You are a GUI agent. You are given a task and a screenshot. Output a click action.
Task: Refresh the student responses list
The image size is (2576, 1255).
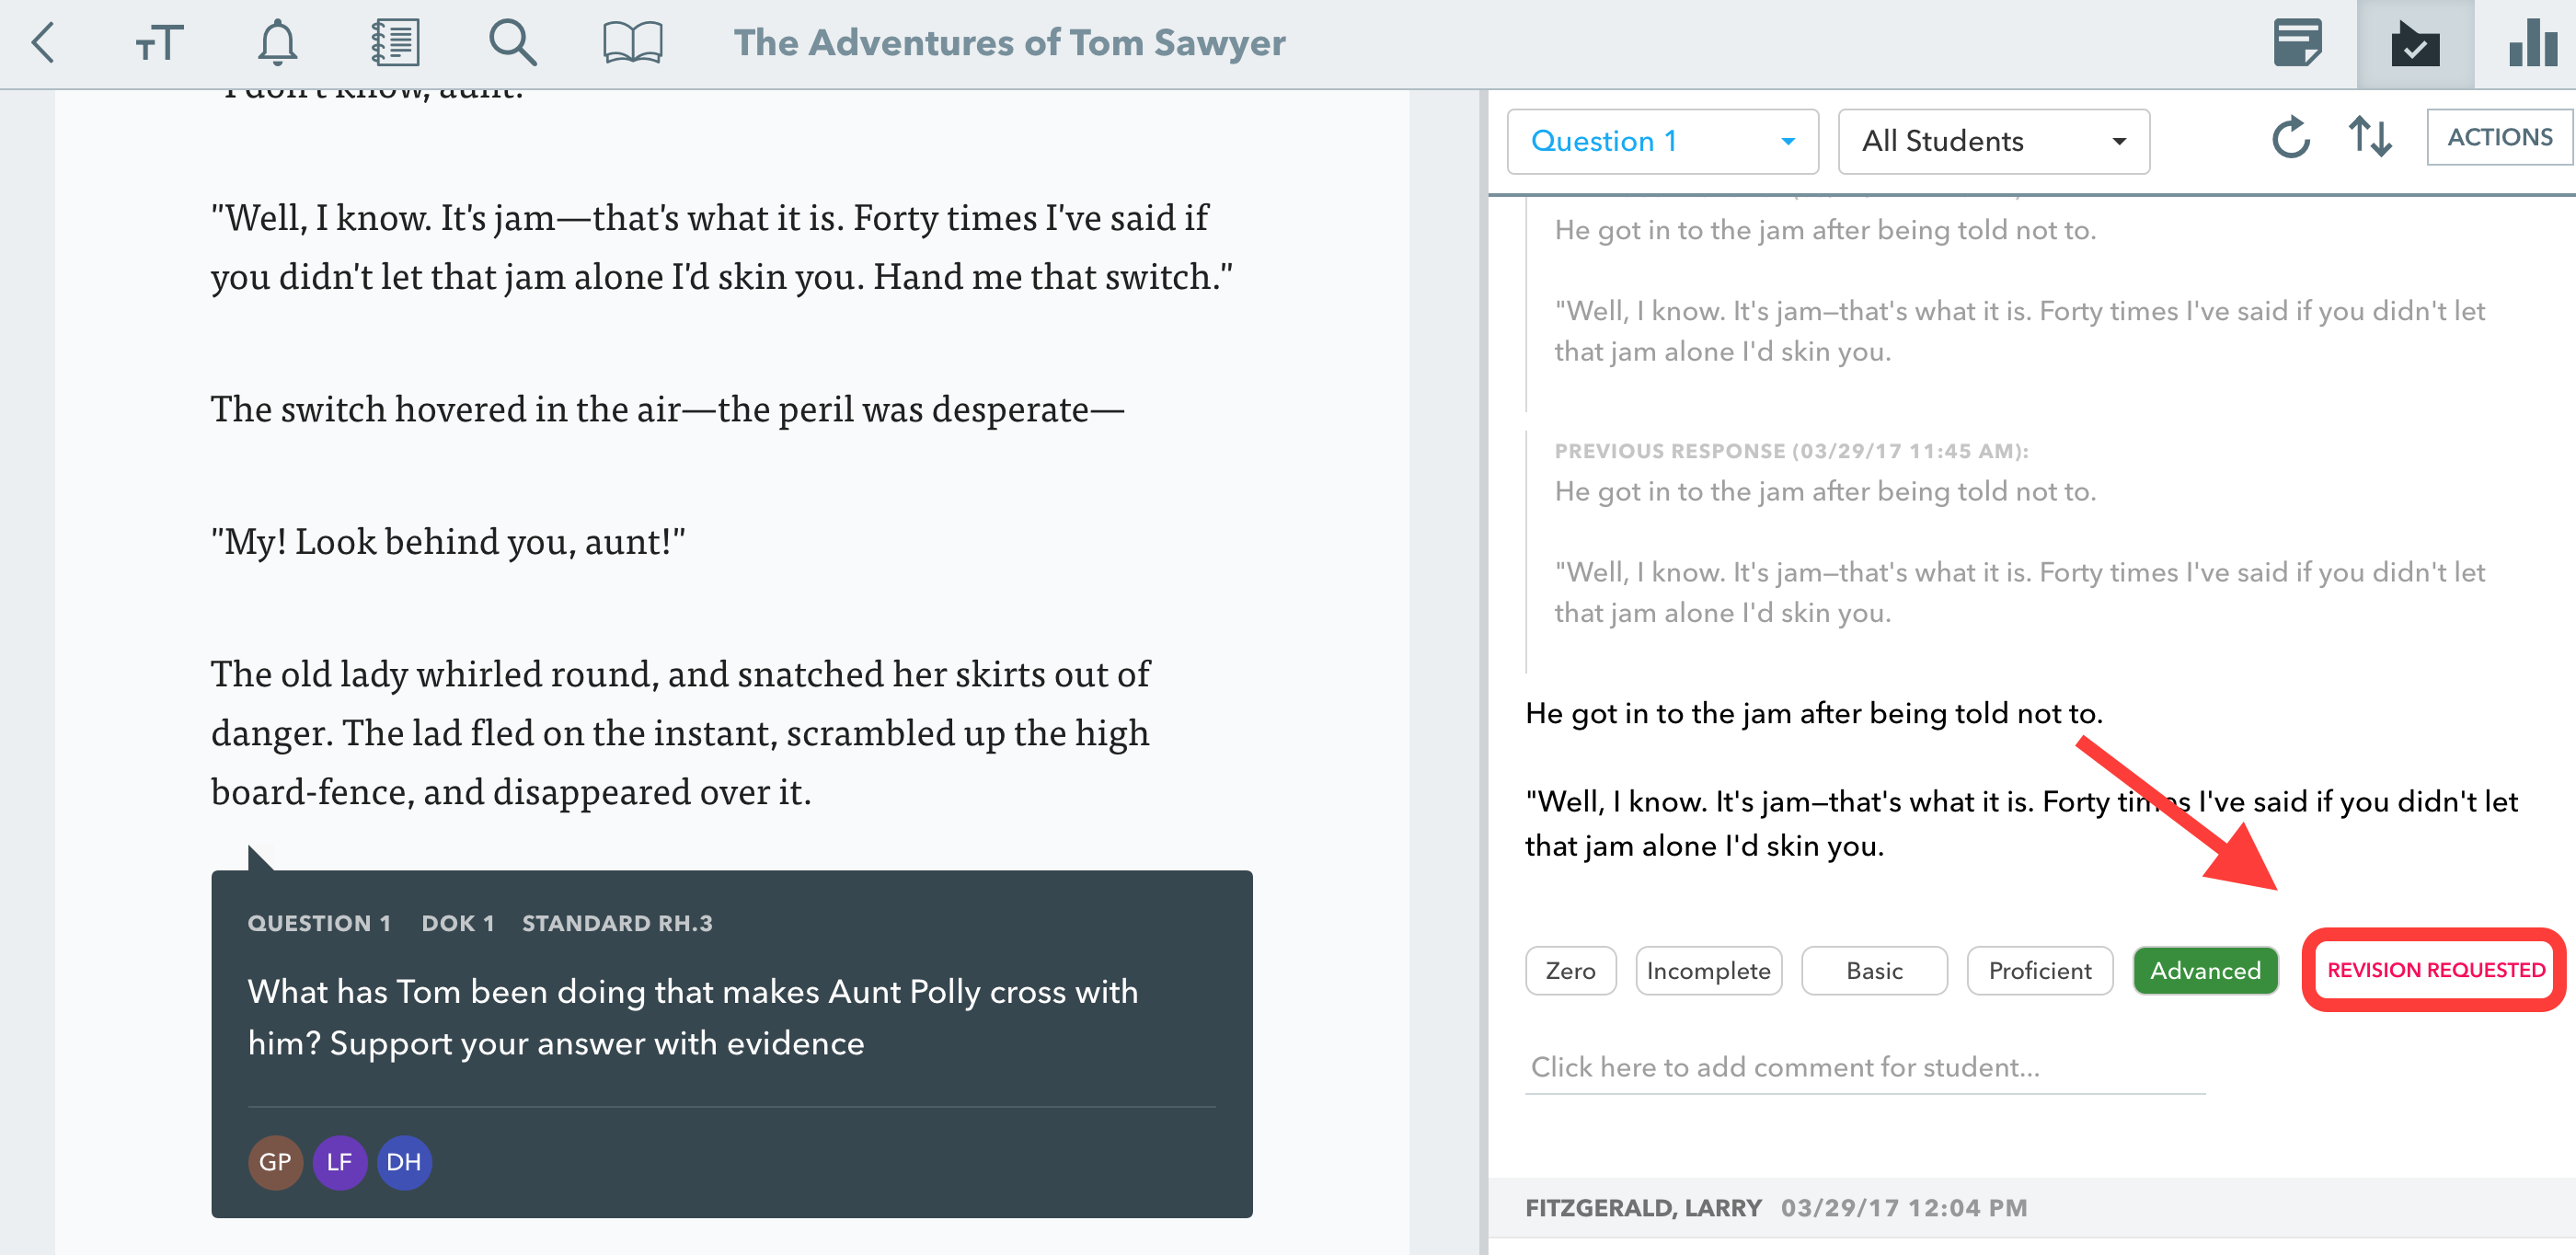point(2291,140)
